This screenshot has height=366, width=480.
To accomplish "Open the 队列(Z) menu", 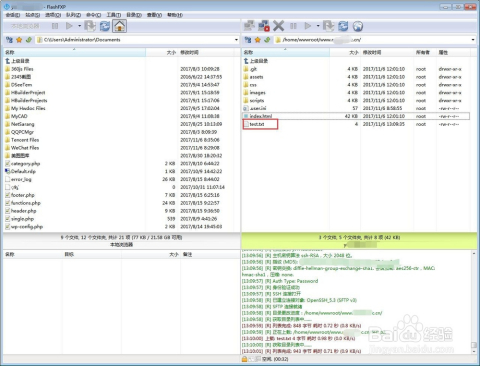I will coord(73,15).
